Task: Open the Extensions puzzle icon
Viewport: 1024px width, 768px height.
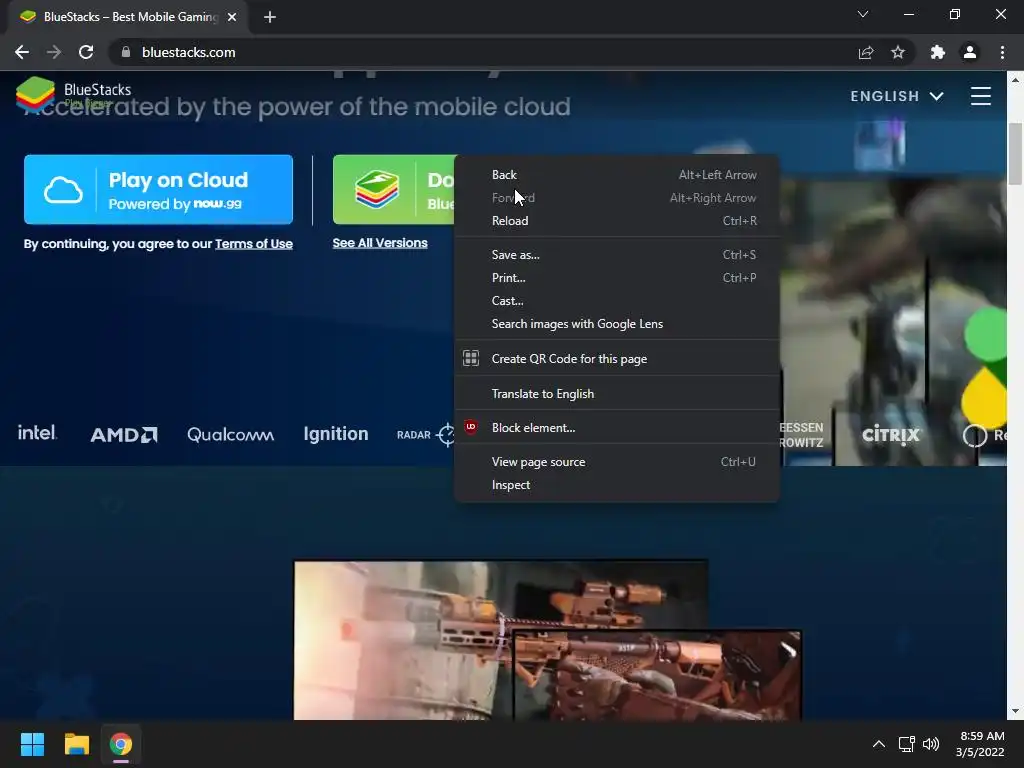Action: 938,52
